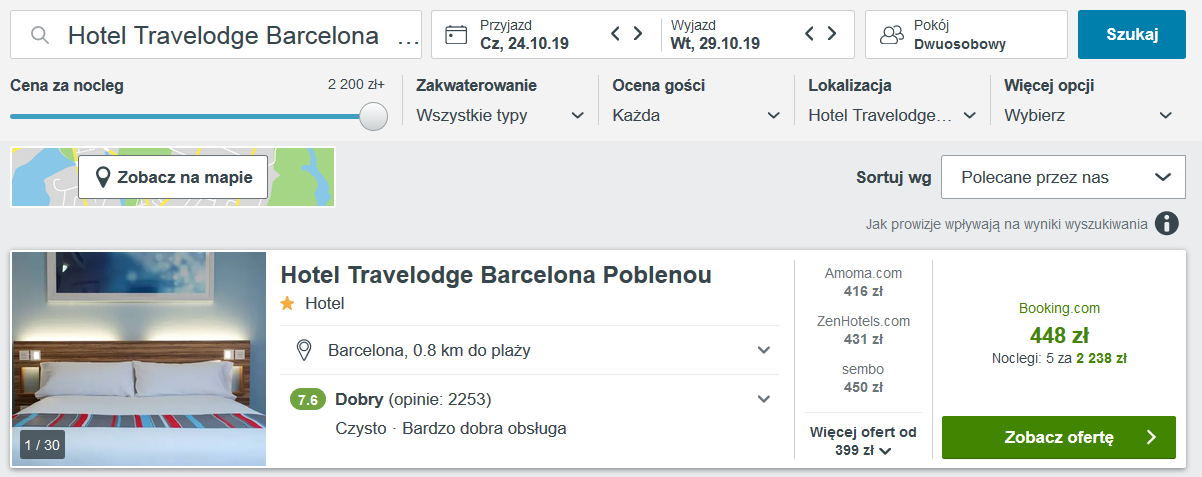This screenshot has width=1202, height=477.
Task: Click the info icon about commissions
Action: pos(1166,223)
